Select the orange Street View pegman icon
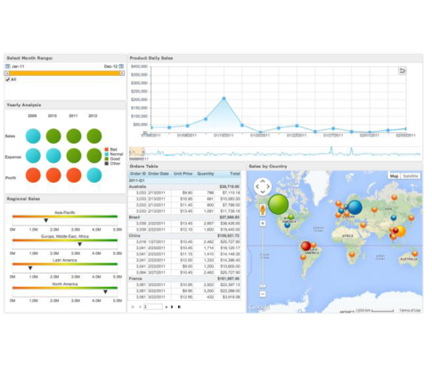The image size is (432, 369). point(263,210)
